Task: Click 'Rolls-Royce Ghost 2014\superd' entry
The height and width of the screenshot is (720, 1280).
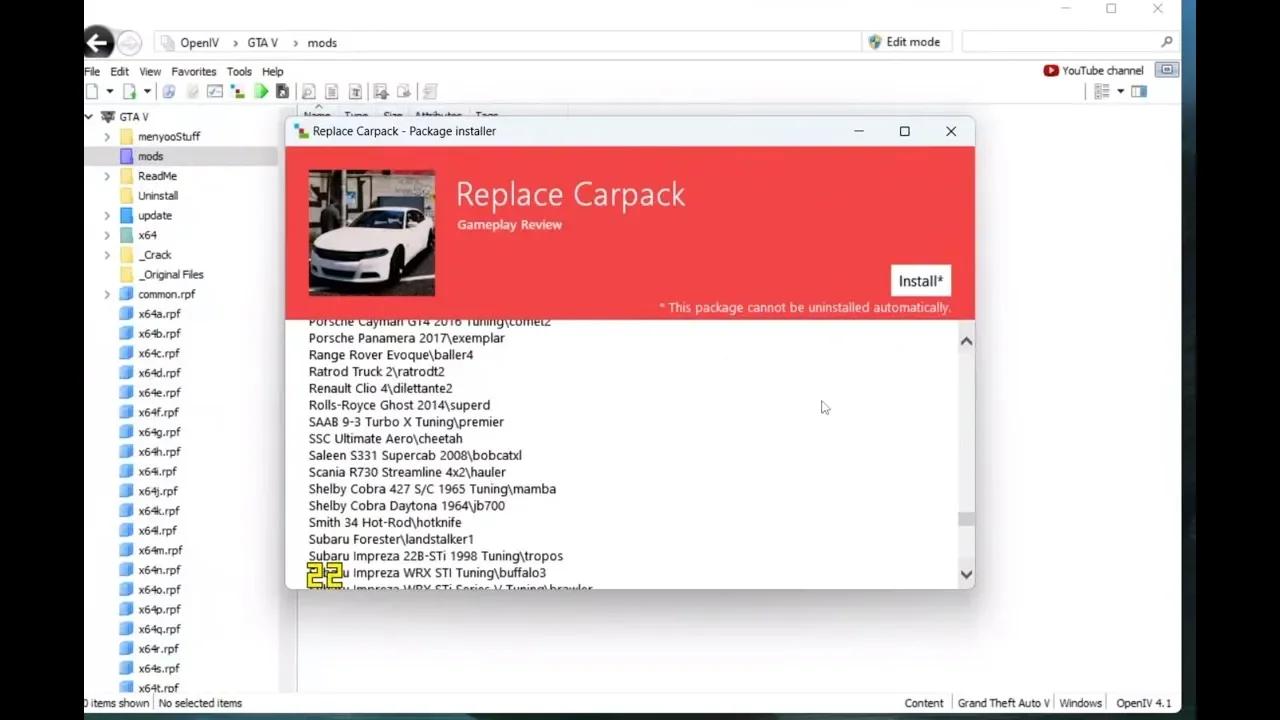Action: point(399,405)
